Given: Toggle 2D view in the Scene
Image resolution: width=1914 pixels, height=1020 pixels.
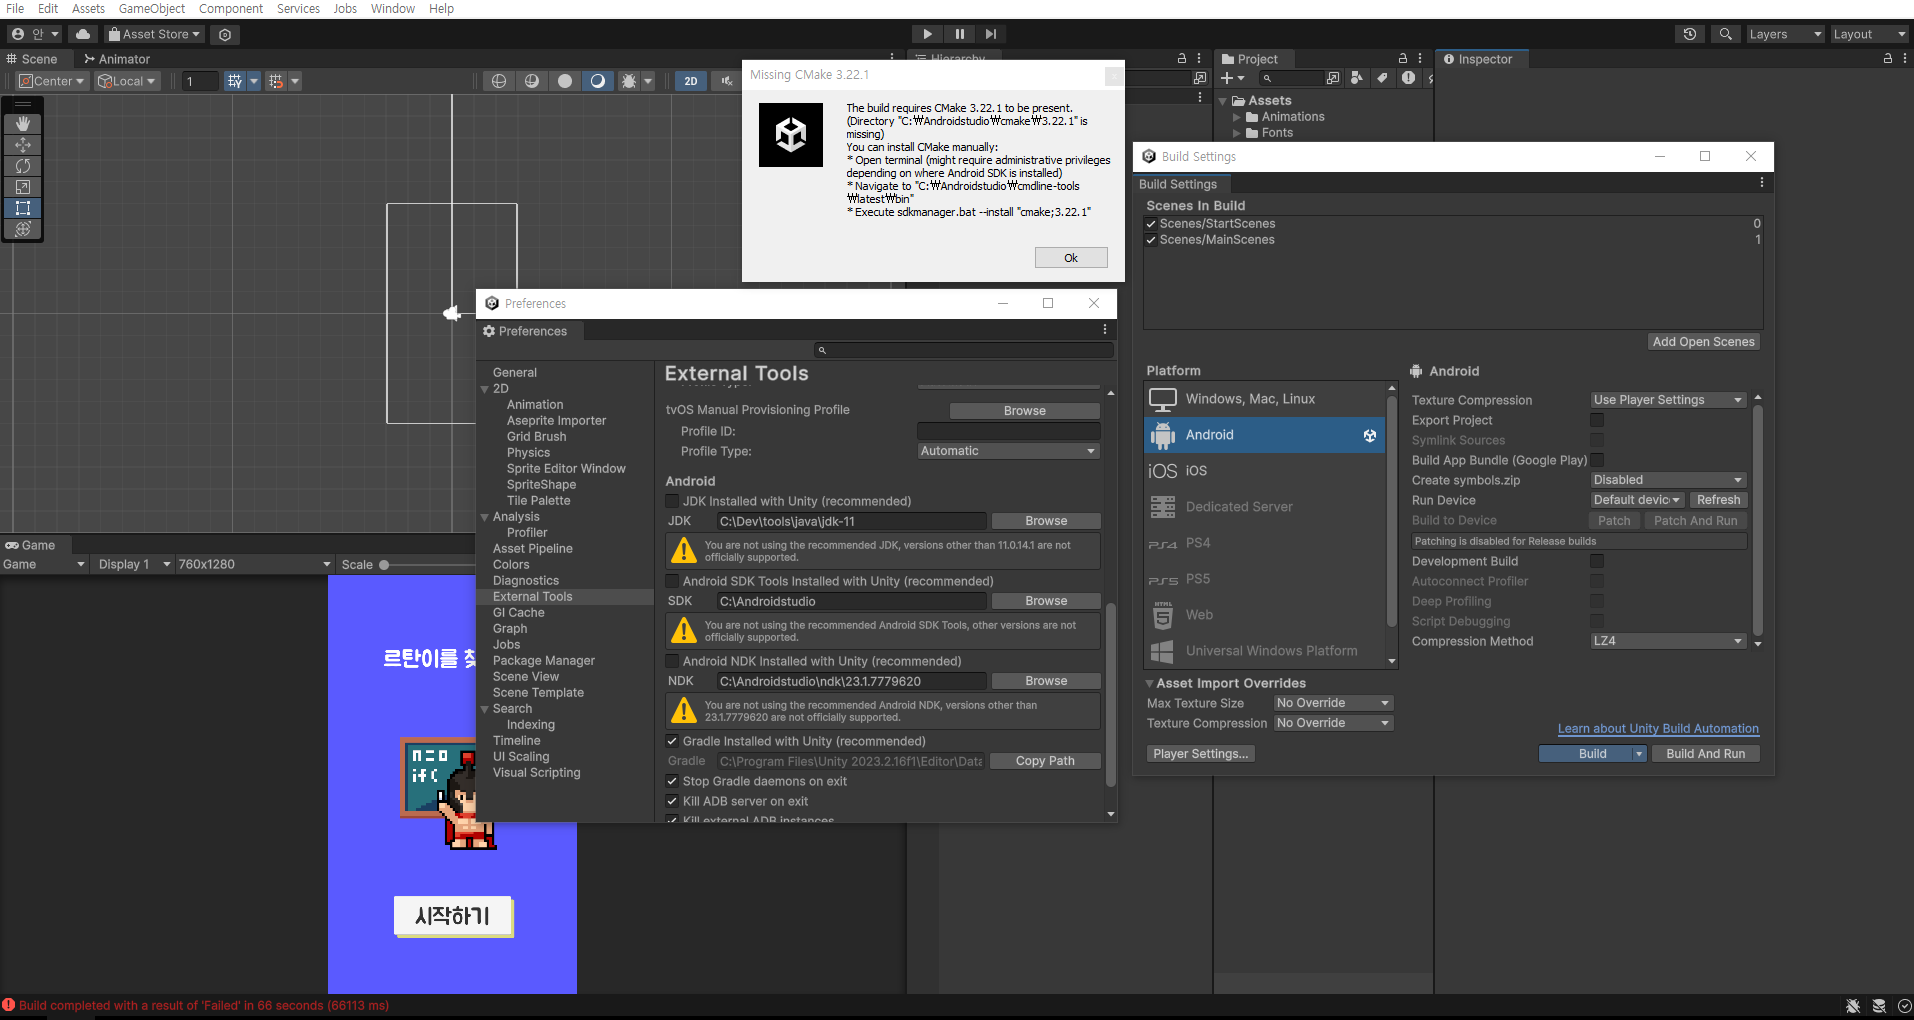Looking at the screenshot, I should pos(691,81).
